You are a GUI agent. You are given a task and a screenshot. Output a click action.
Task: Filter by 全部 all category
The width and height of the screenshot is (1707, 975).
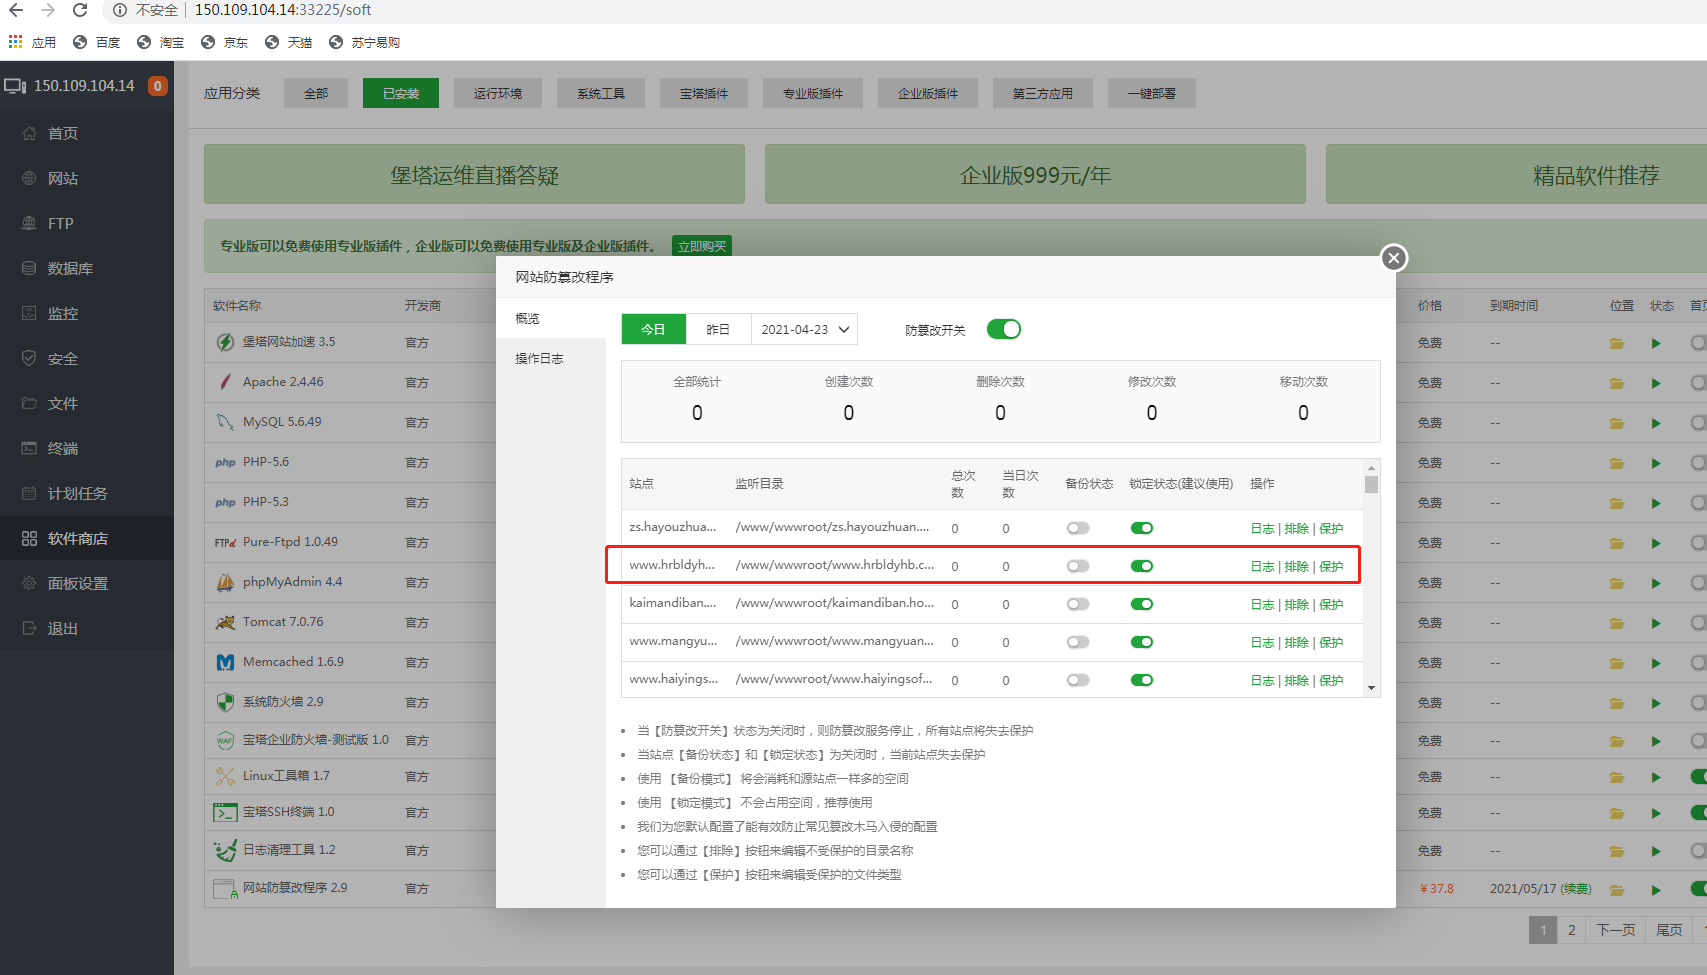(316, 93)
